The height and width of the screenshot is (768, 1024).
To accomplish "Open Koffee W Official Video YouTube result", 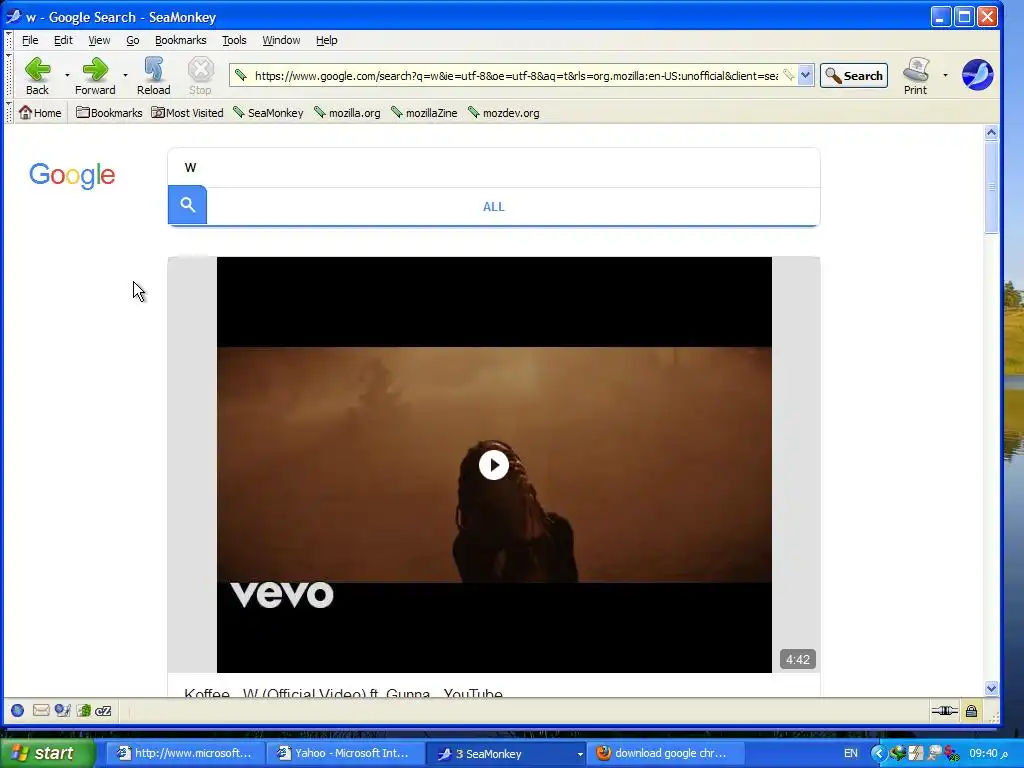I will [x=344, y=693].
